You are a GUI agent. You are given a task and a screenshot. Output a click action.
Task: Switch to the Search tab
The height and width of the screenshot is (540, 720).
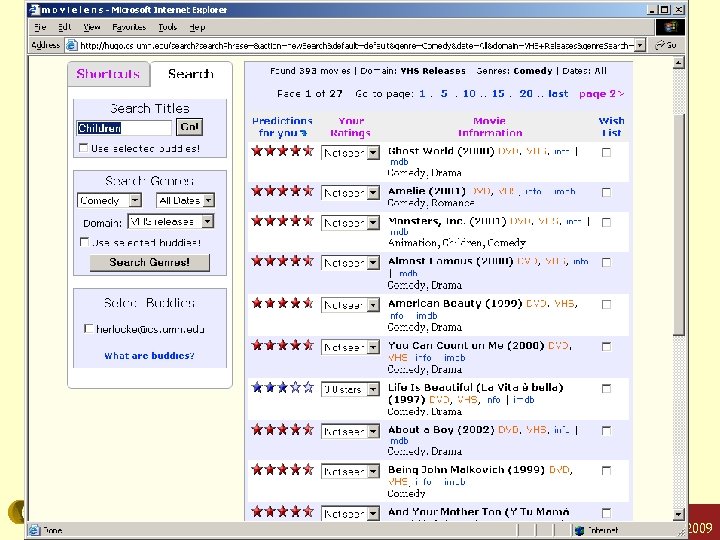pyautogui.click(x=191, y=74)
